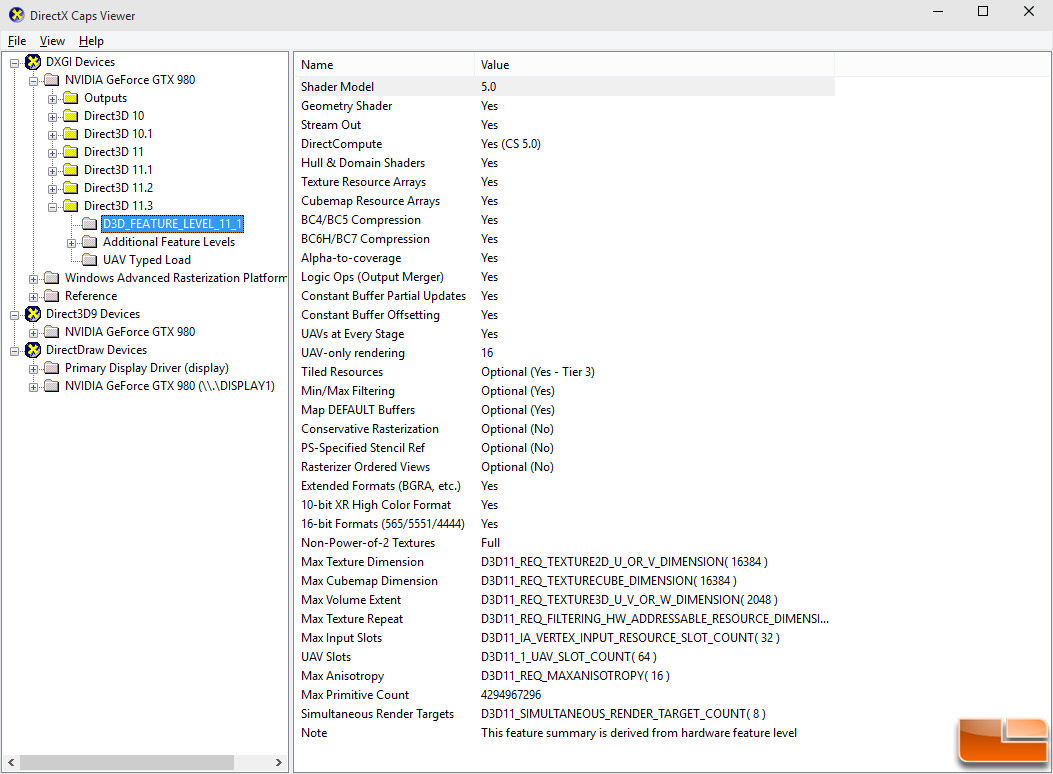The height and width of the screenshot is (774, 1053).
Task: Open the Help menu
Action: (x=91, y=41)
